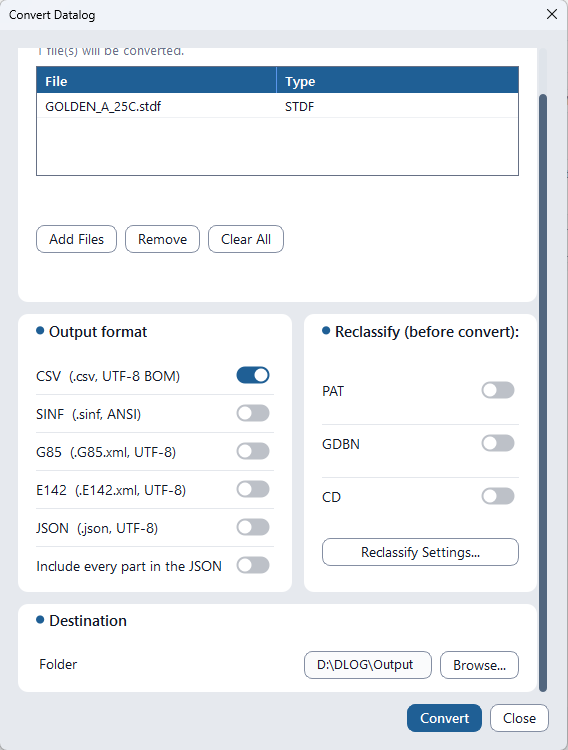Enable the SINF output format
568x750 pixels.
pos(253,413)
